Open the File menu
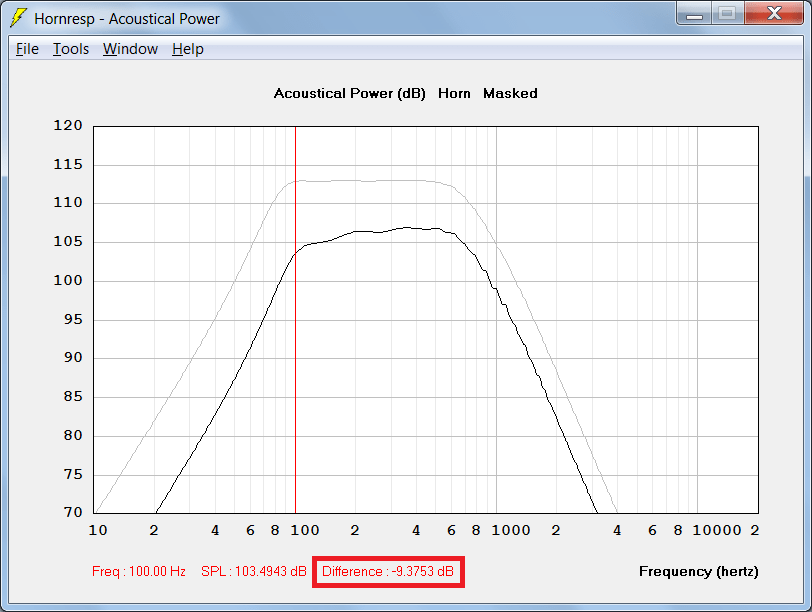This screenshot has height=612, width=812. tap(27, 49)
